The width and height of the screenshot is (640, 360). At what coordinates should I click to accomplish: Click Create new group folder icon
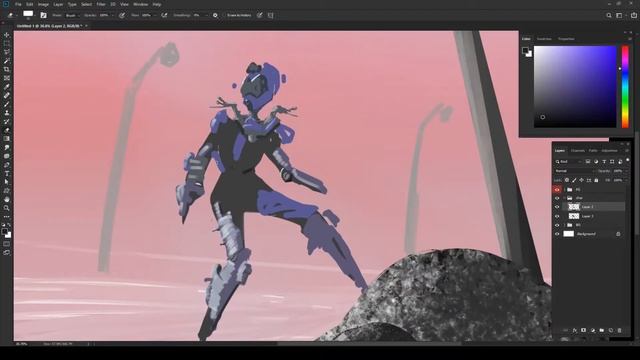tap(601, 330)
